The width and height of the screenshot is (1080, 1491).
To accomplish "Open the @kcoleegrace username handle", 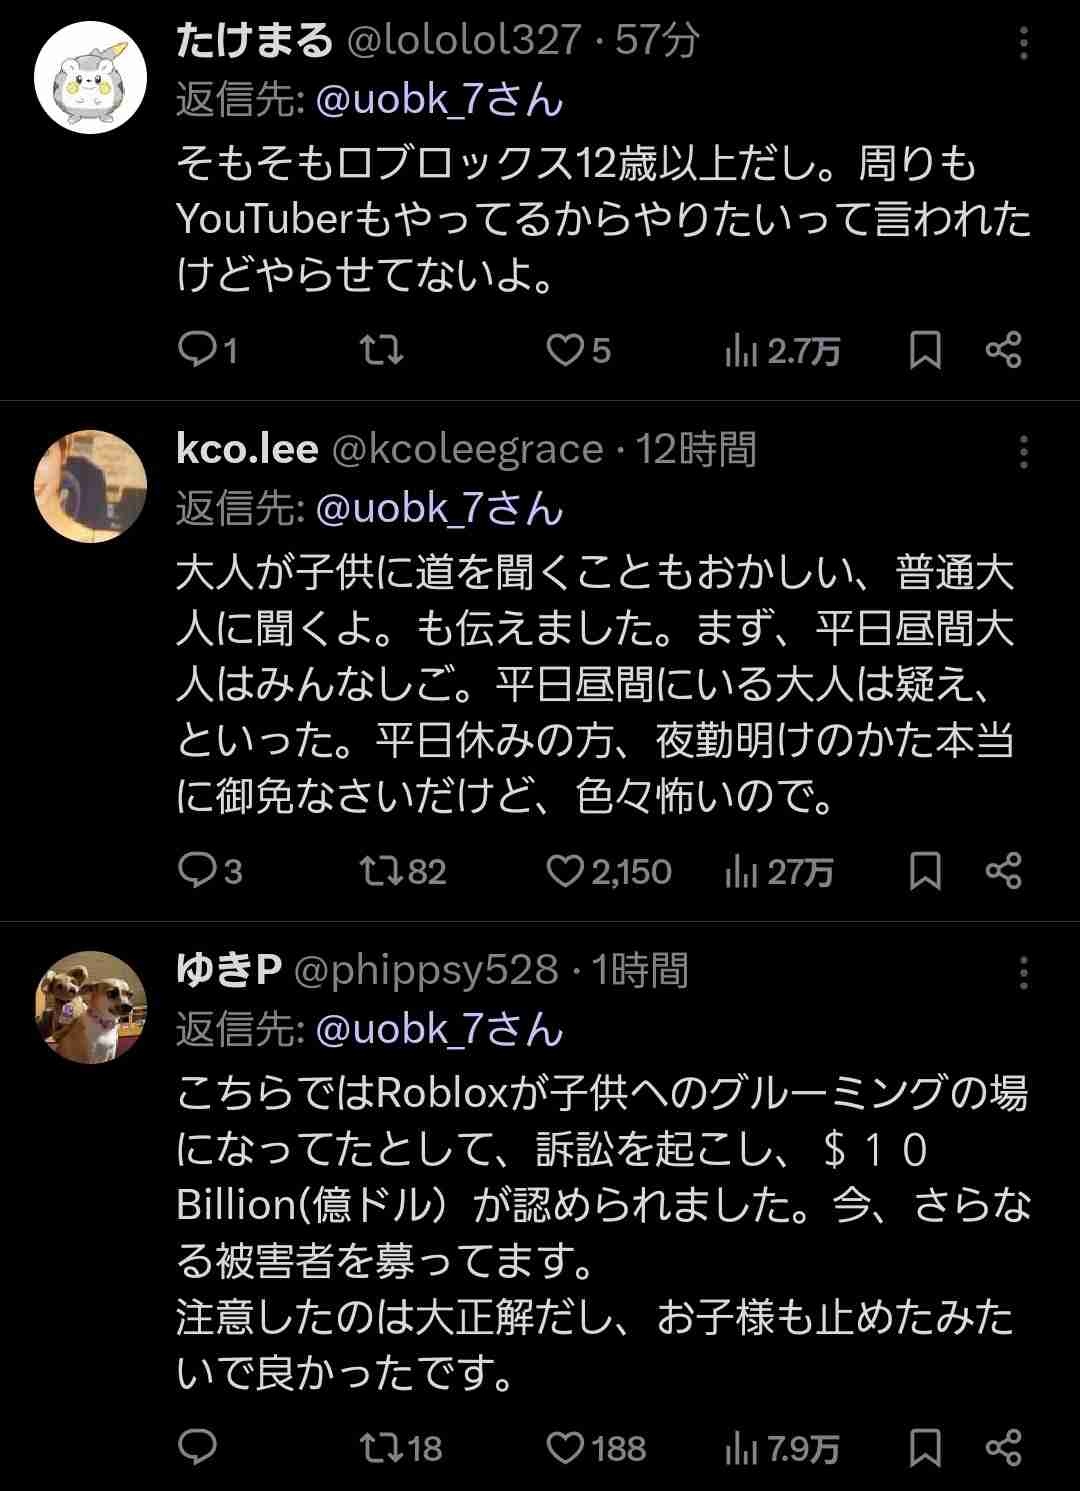I will (x=467, y=450).
